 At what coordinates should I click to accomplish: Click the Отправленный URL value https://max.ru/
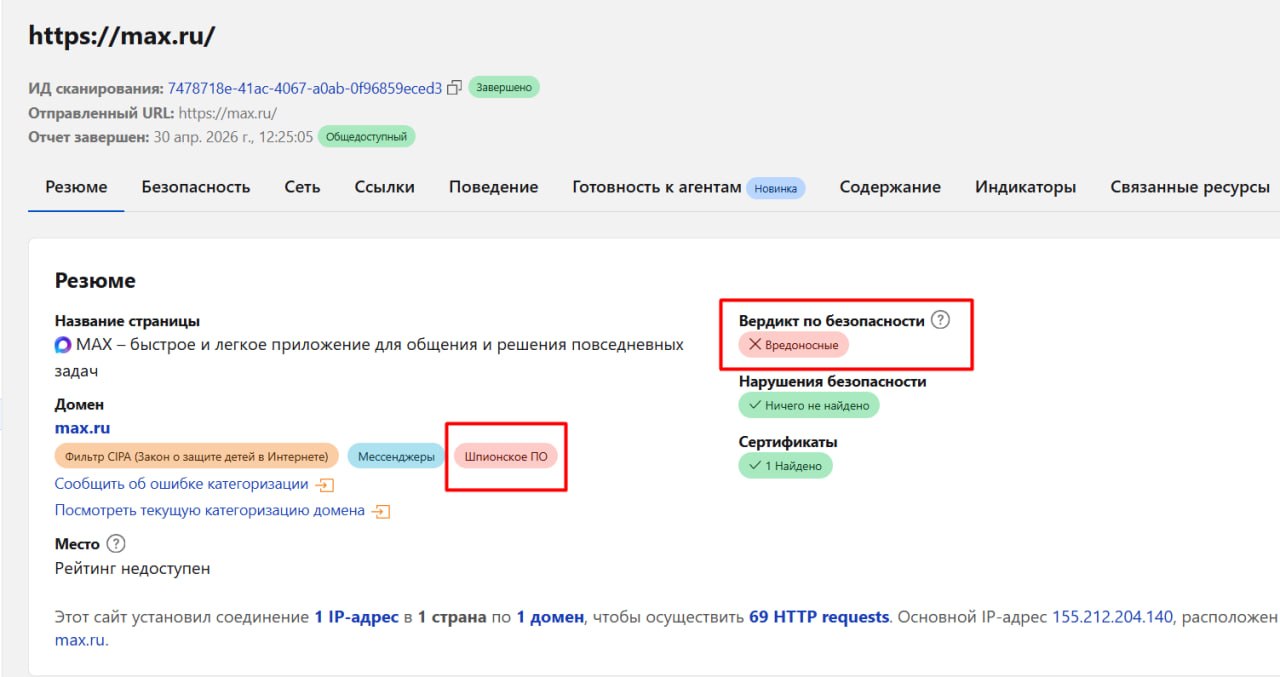[x=228, y=113]
